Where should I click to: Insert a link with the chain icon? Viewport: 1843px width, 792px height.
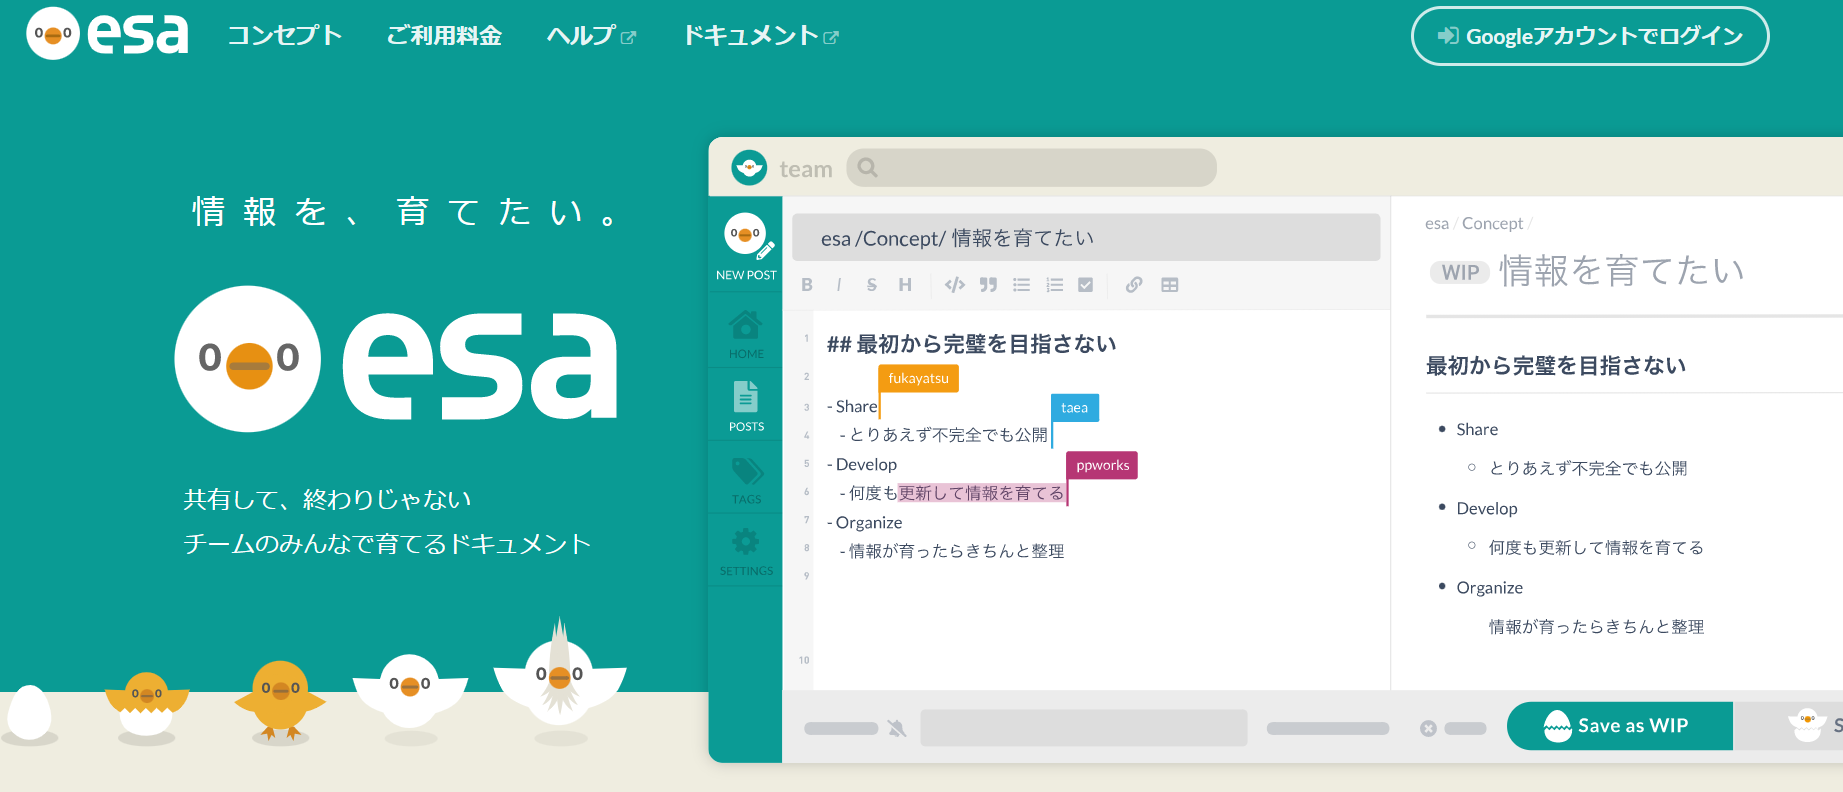coord(1134,285)
